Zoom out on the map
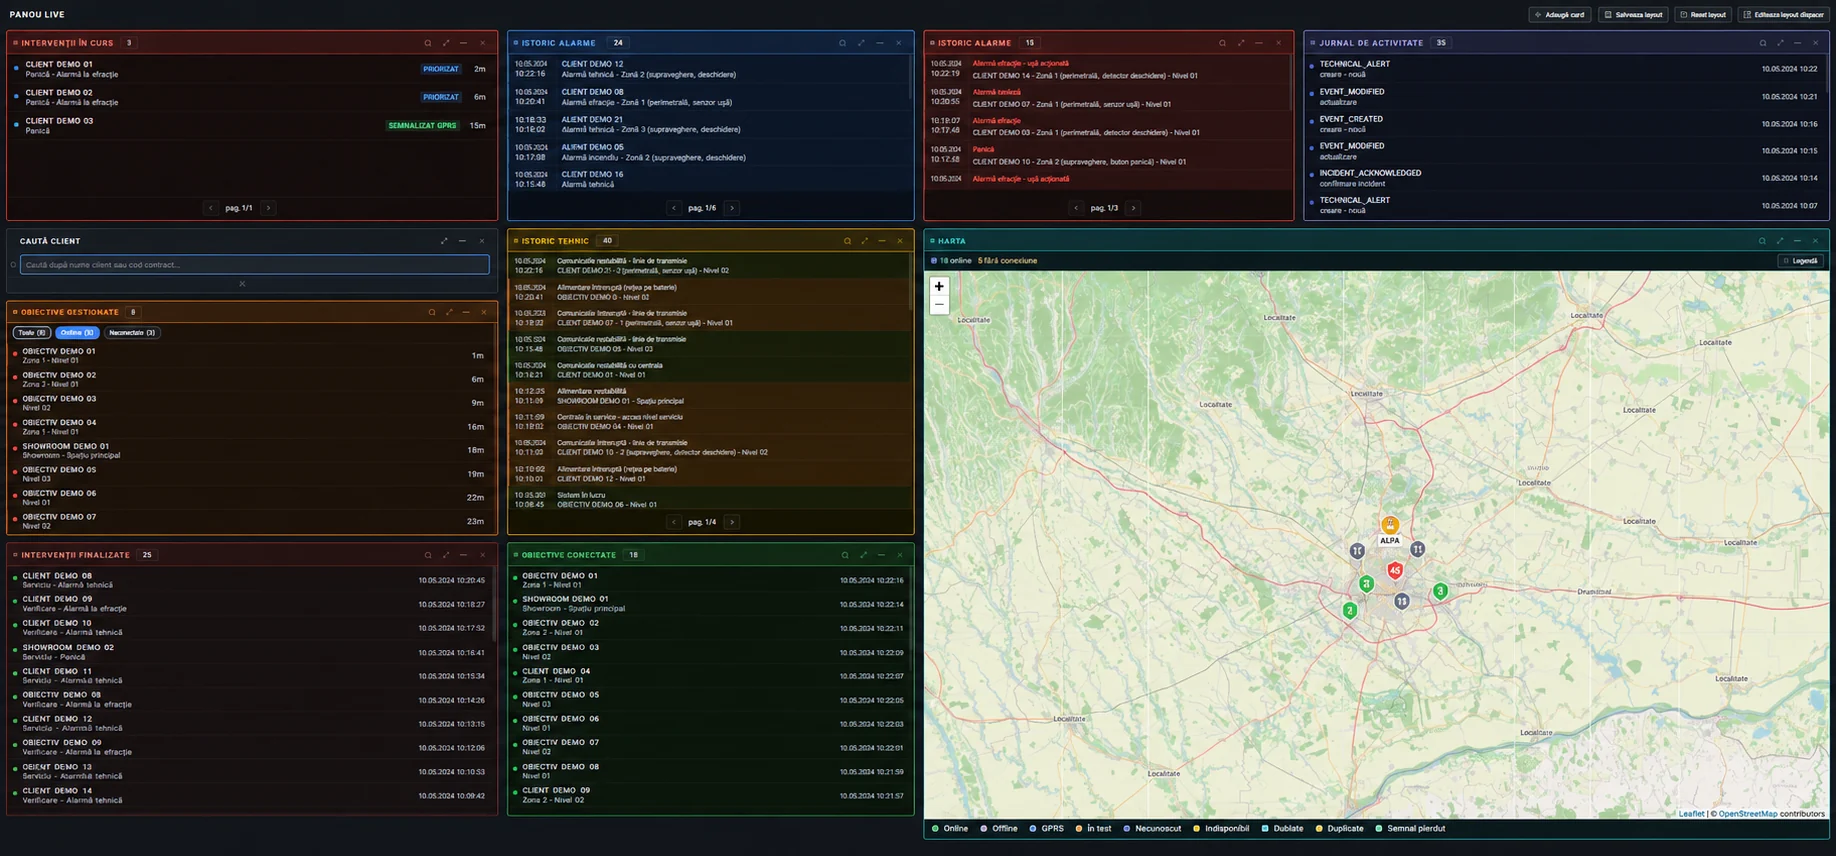 pos(939,304)
